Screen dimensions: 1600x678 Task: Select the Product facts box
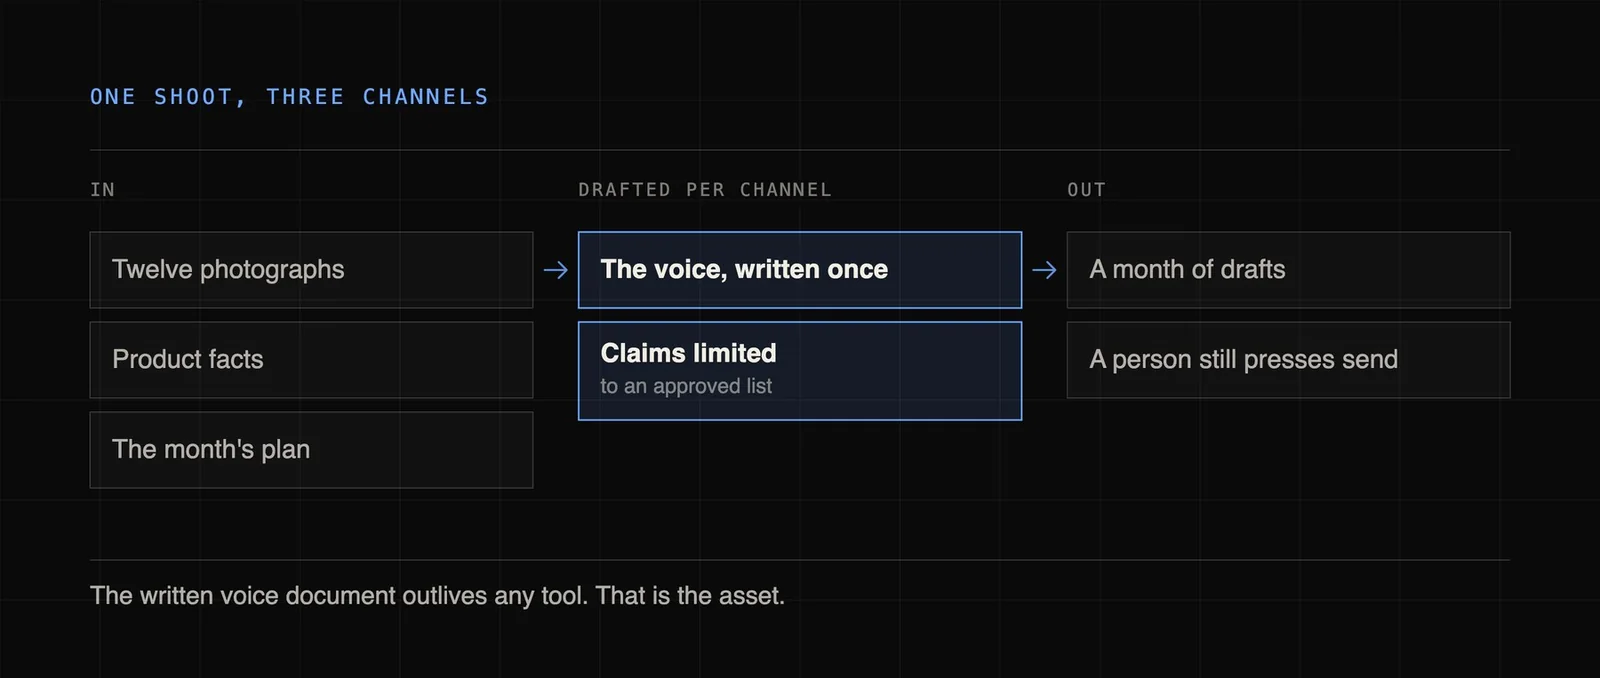pos(311,360)
